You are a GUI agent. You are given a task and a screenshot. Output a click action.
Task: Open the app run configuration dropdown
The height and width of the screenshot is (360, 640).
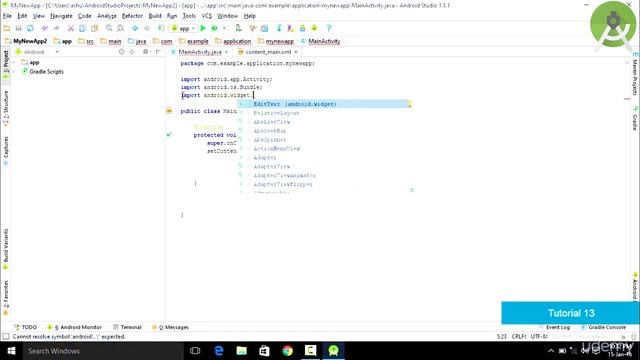click(x=183, y=29)
